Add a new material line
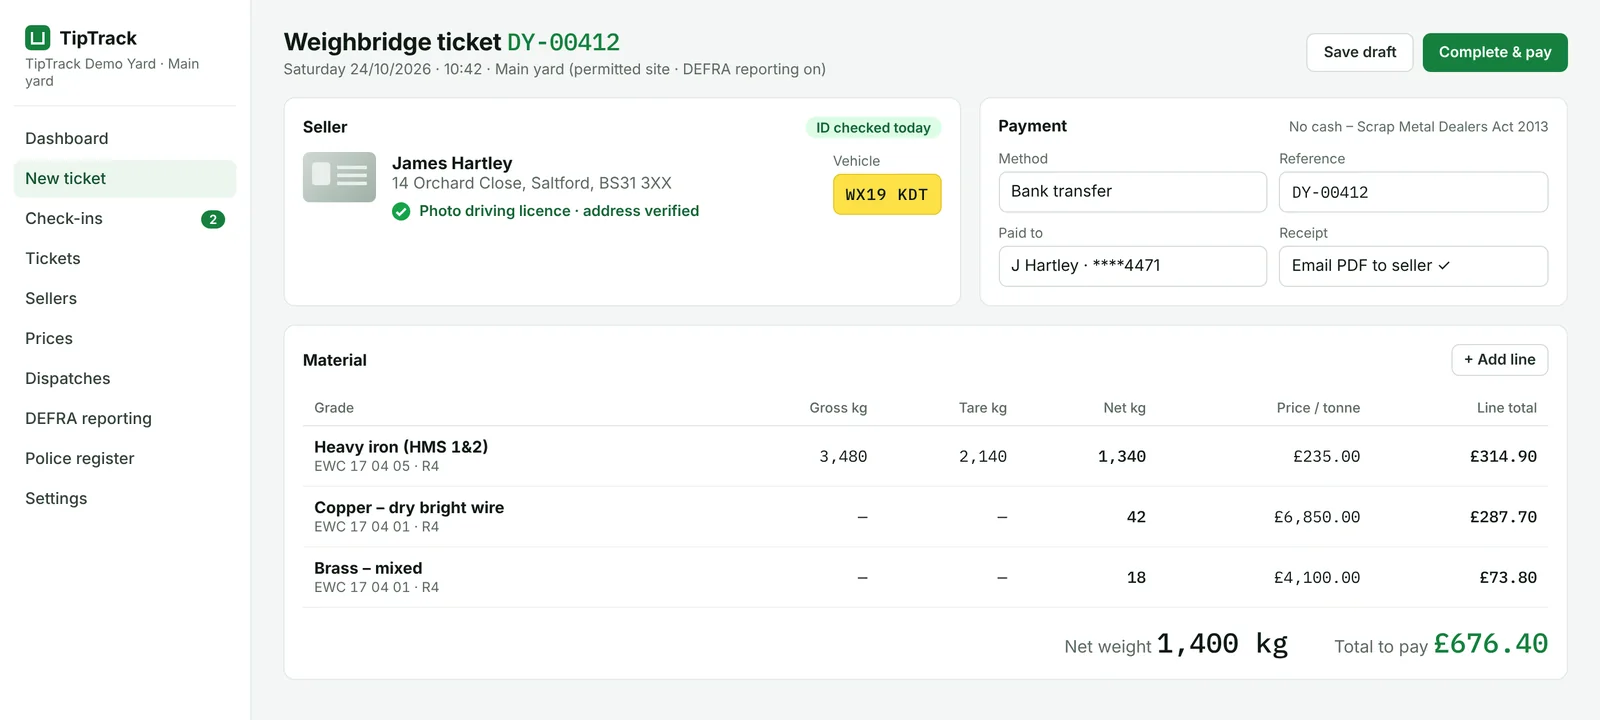The height and width of the screenshot is (720, 1600). [x=1500, y=360]
